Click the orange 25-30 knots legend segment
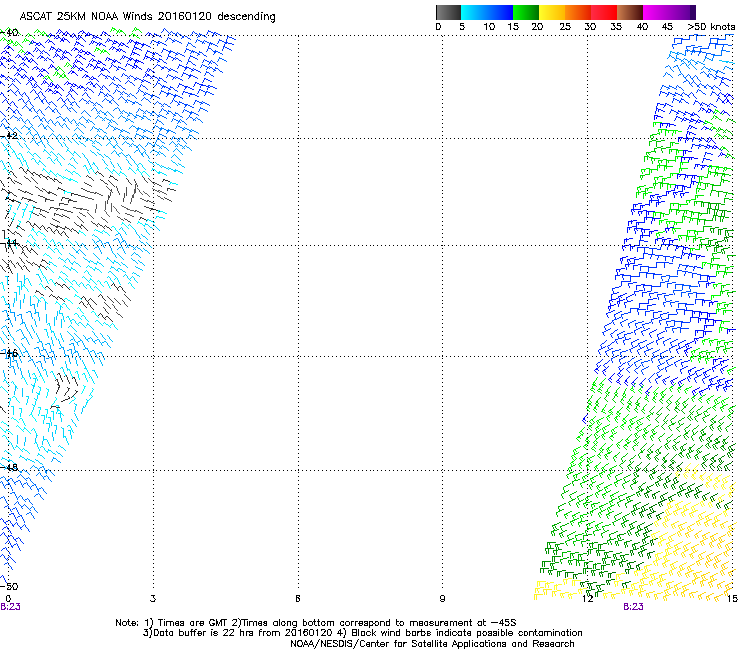This screenshot has height=650, width=740. [x=578, y=12]
